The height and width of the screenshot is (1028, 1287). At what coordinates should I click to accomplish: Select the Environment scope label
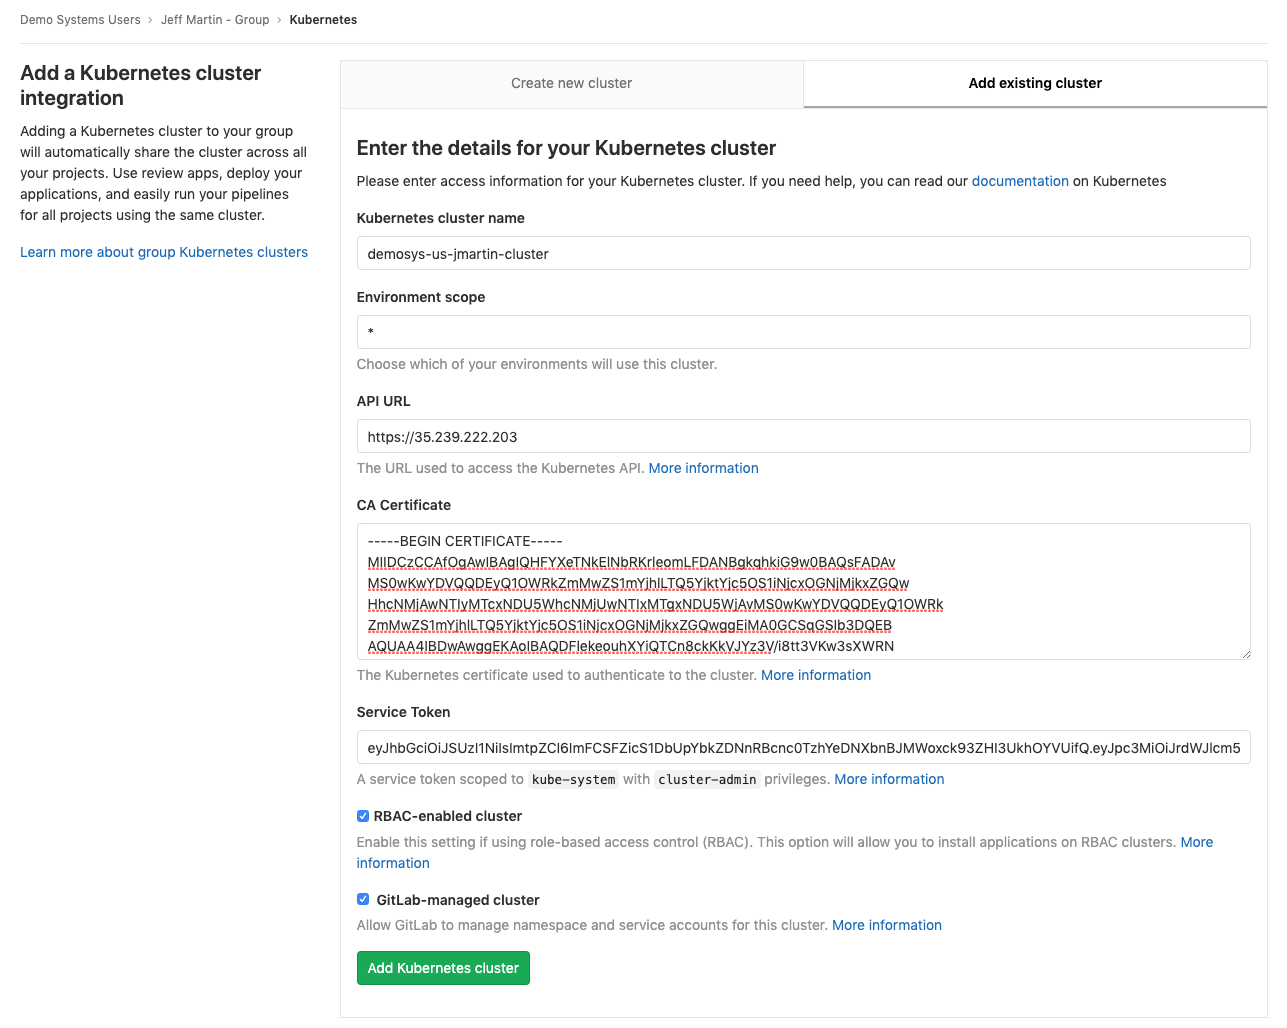tap(421, 297)
